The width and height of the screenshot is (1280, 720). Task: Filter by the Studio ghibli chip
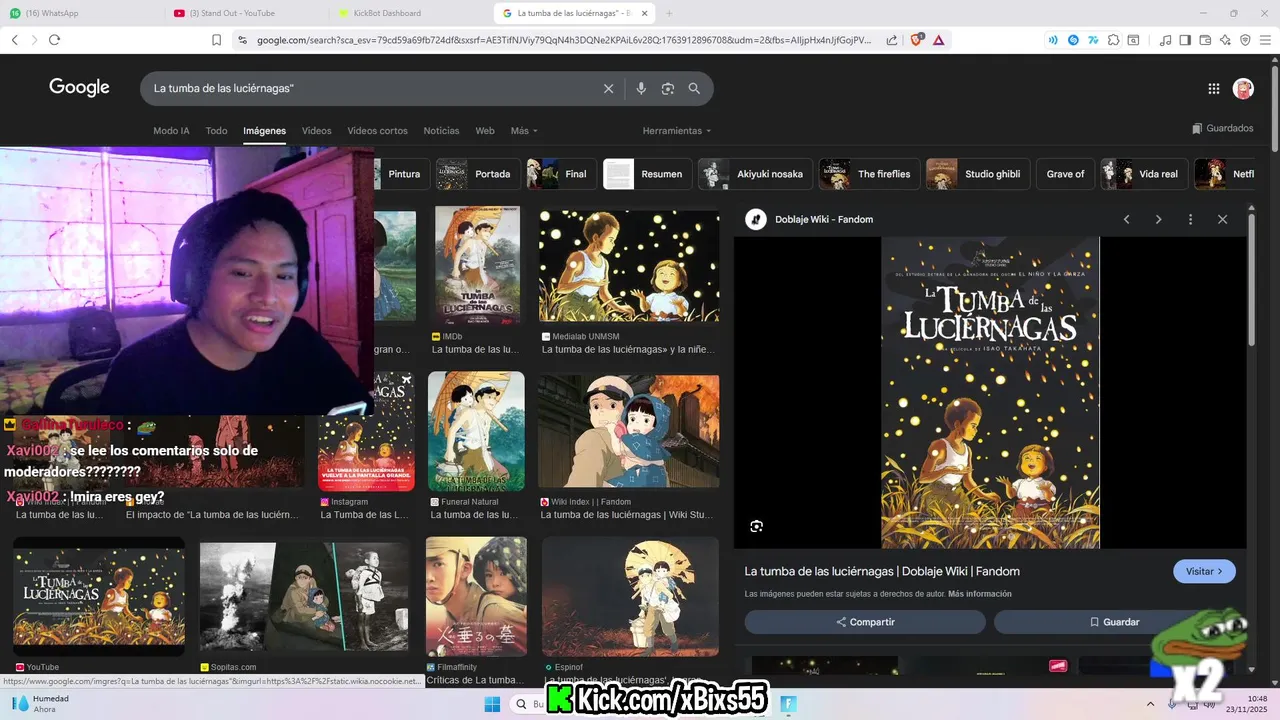point(978,174)
